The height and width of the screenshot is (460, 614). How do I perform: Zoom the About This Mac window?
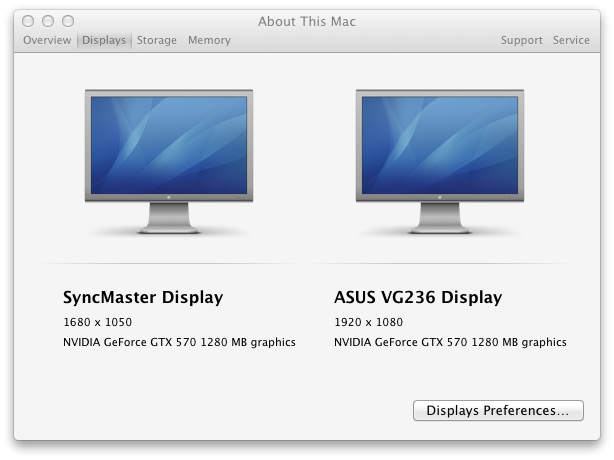[x=68, y=21]
